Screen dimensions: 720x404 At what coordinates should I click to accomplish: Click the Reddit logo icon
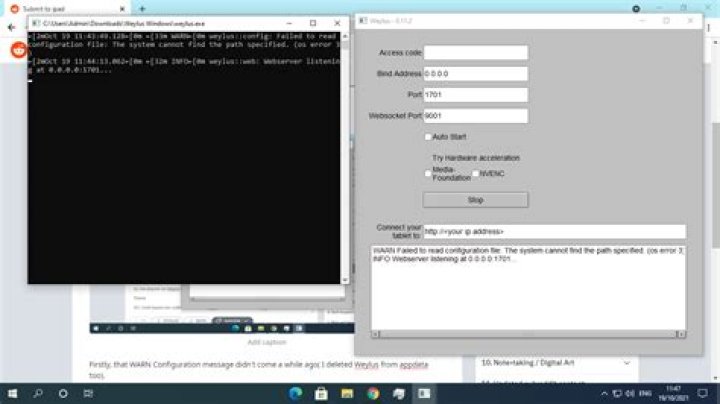(19, 50)
